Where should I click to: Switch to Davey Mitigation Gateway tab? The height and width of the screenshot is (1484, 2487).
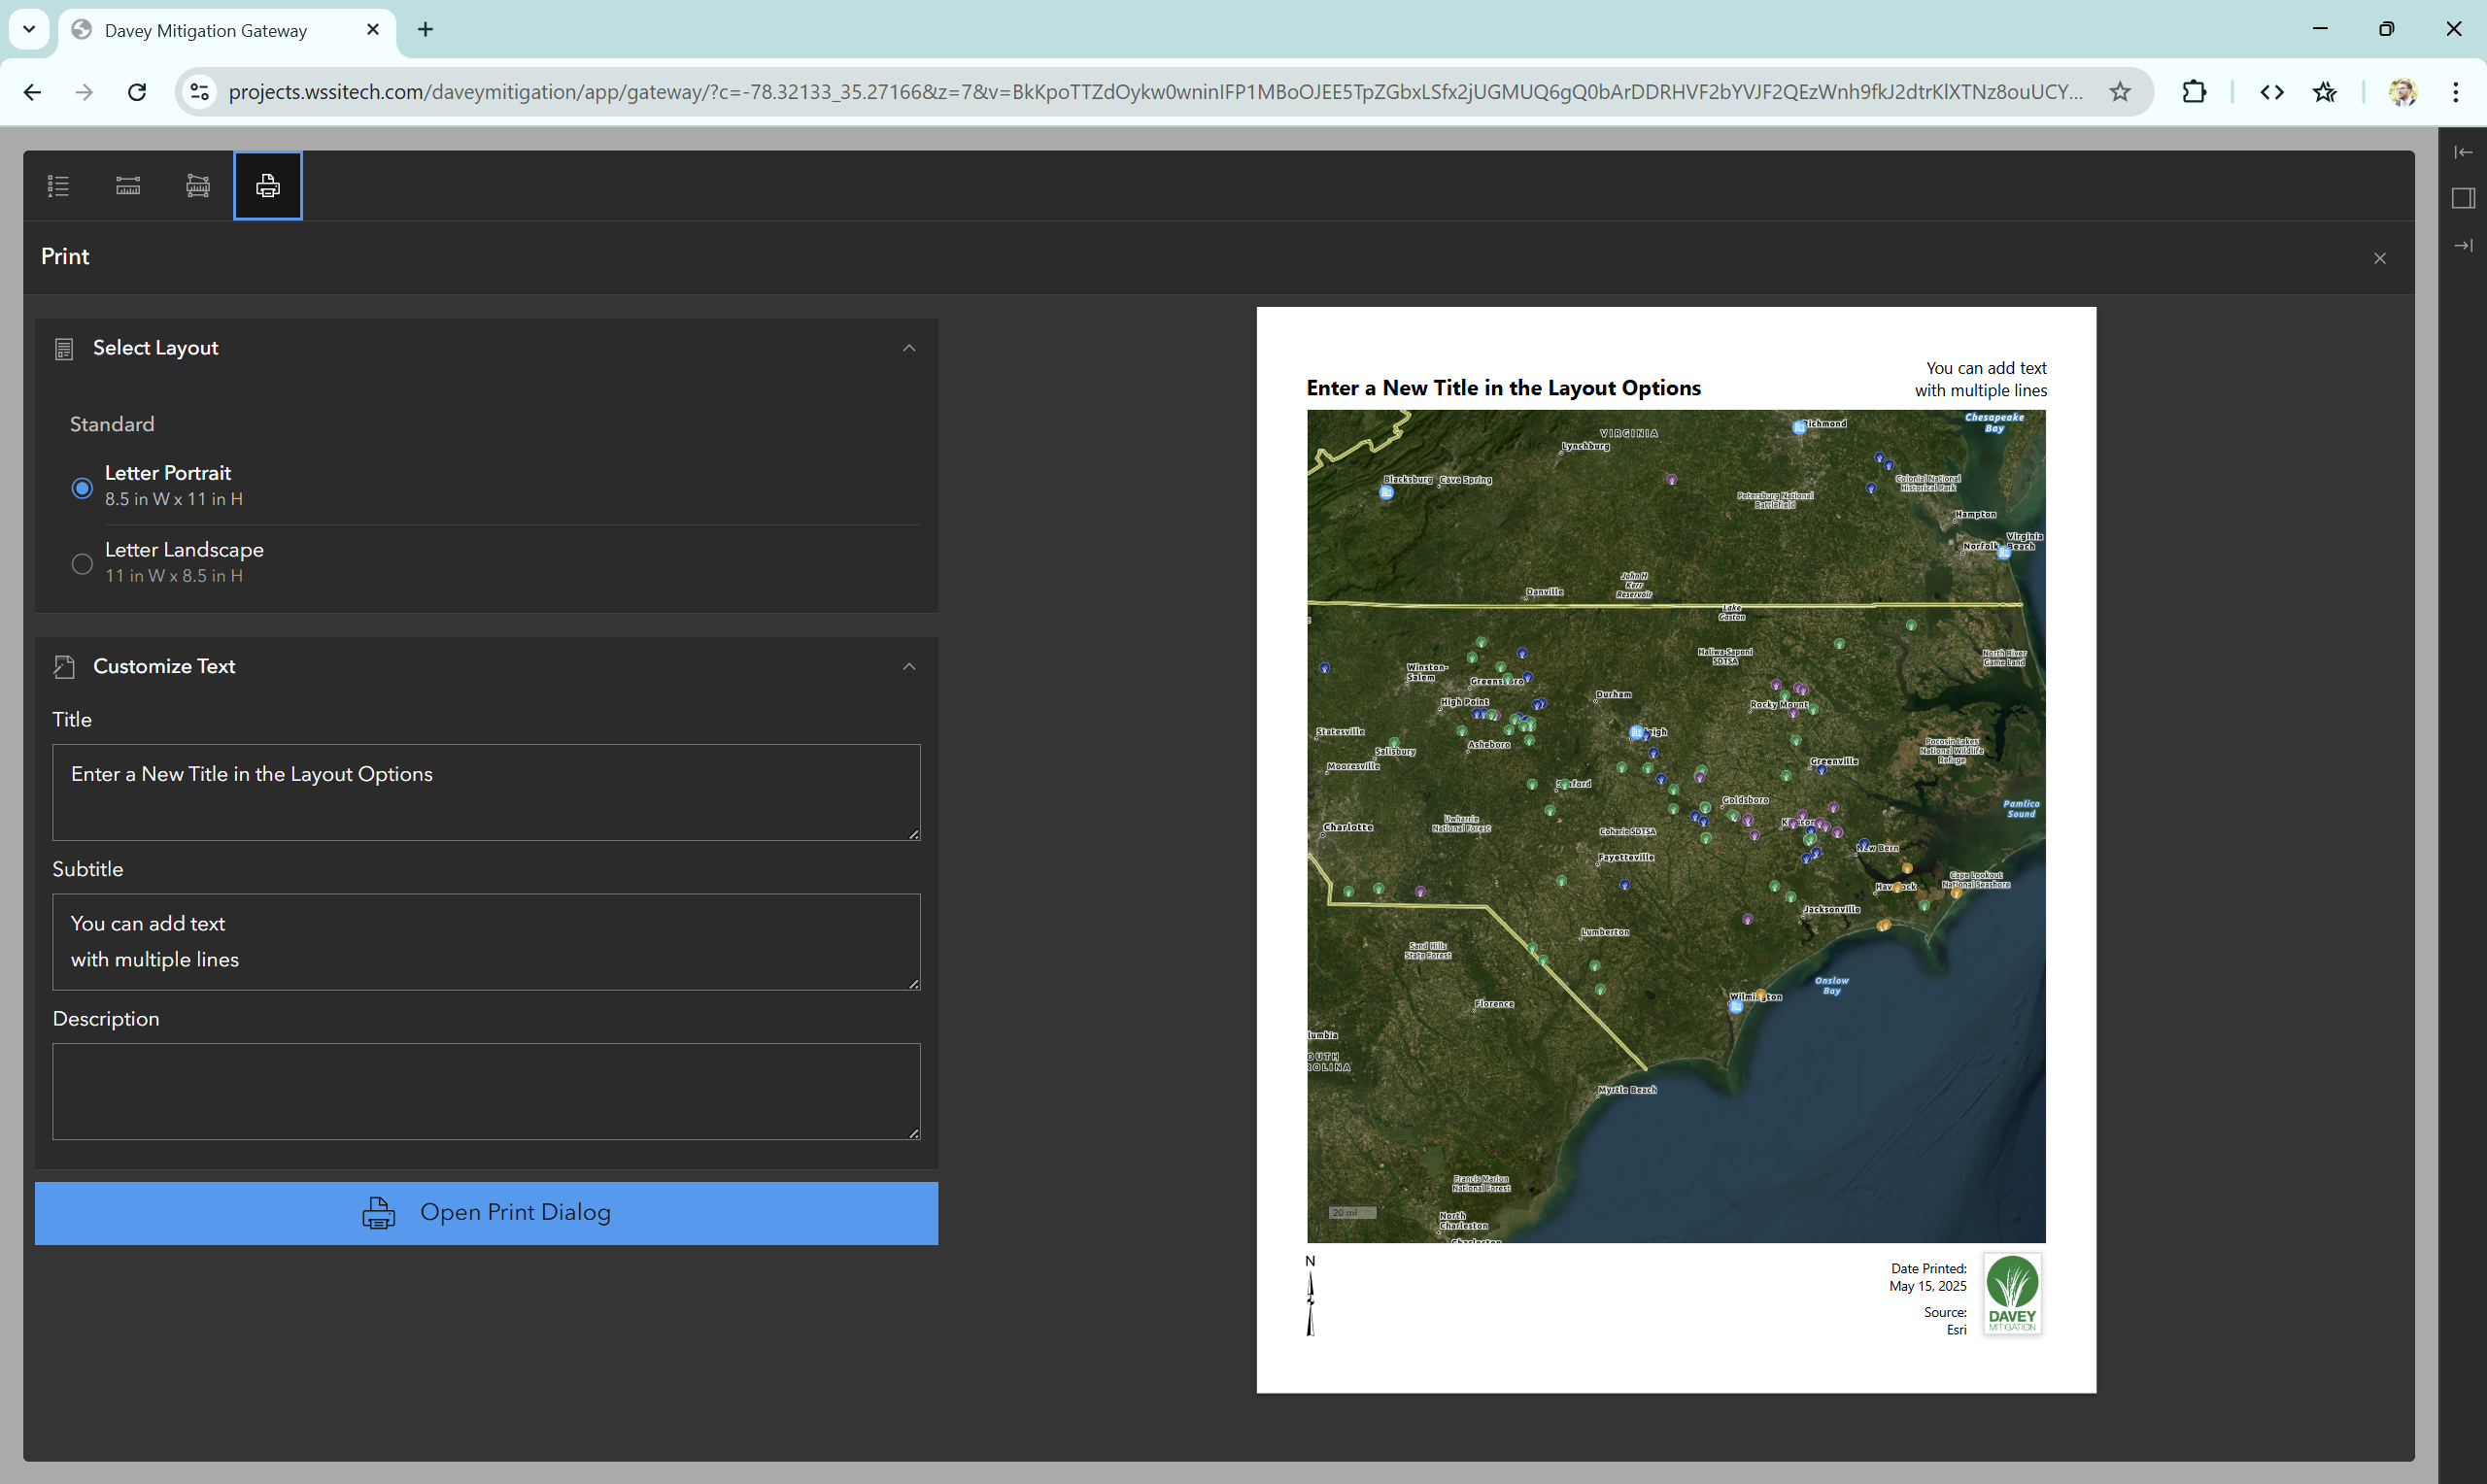206,31
